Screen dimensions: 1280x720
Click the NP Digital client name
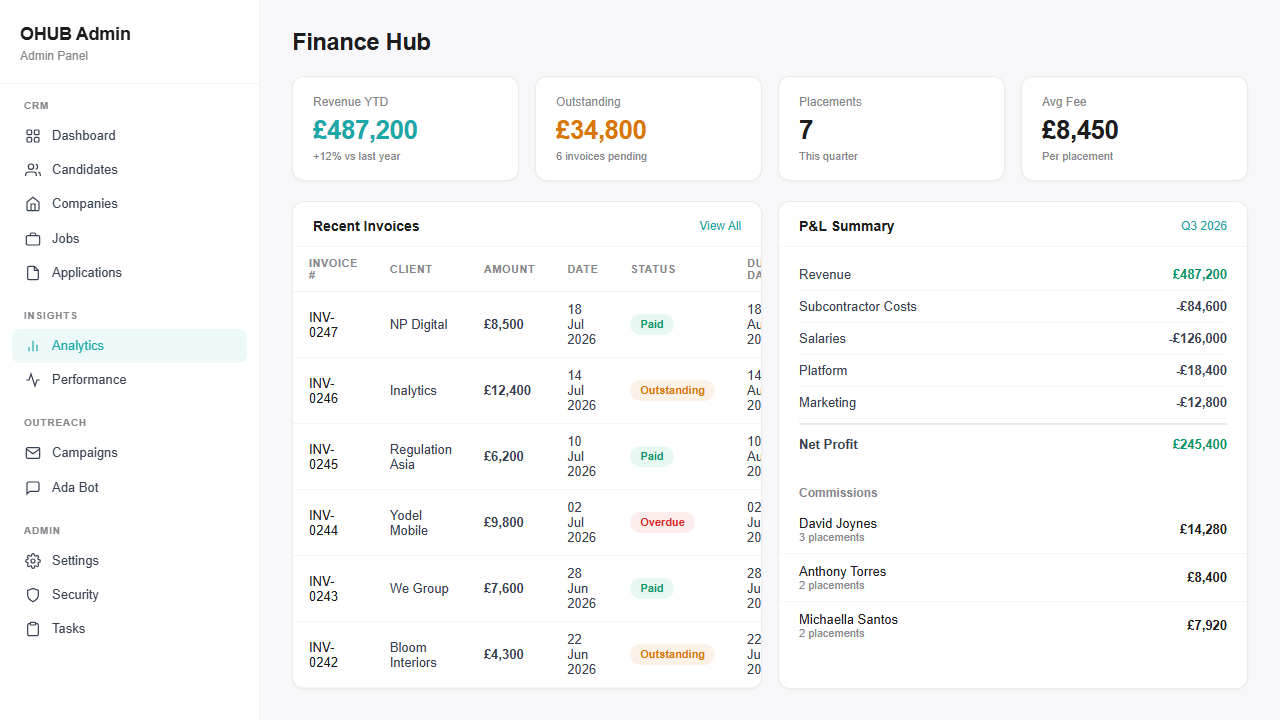[419, 325]
